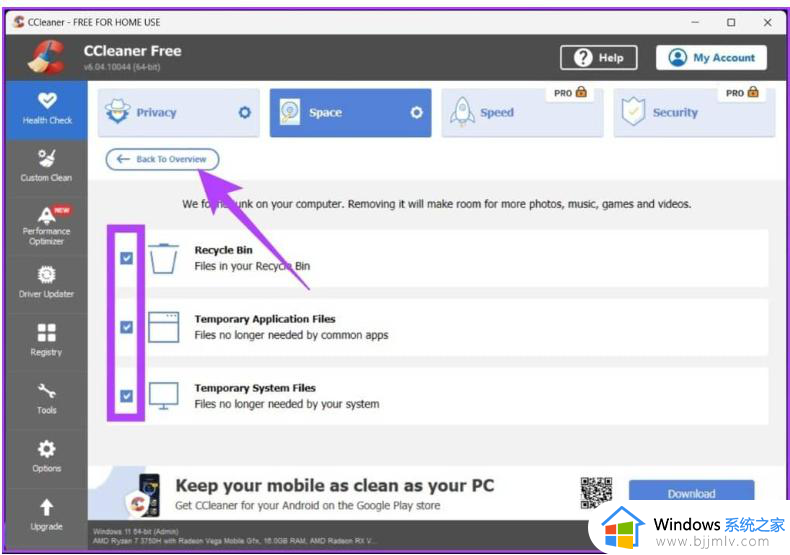Select the Security PRO tab

tap(694, 112)
